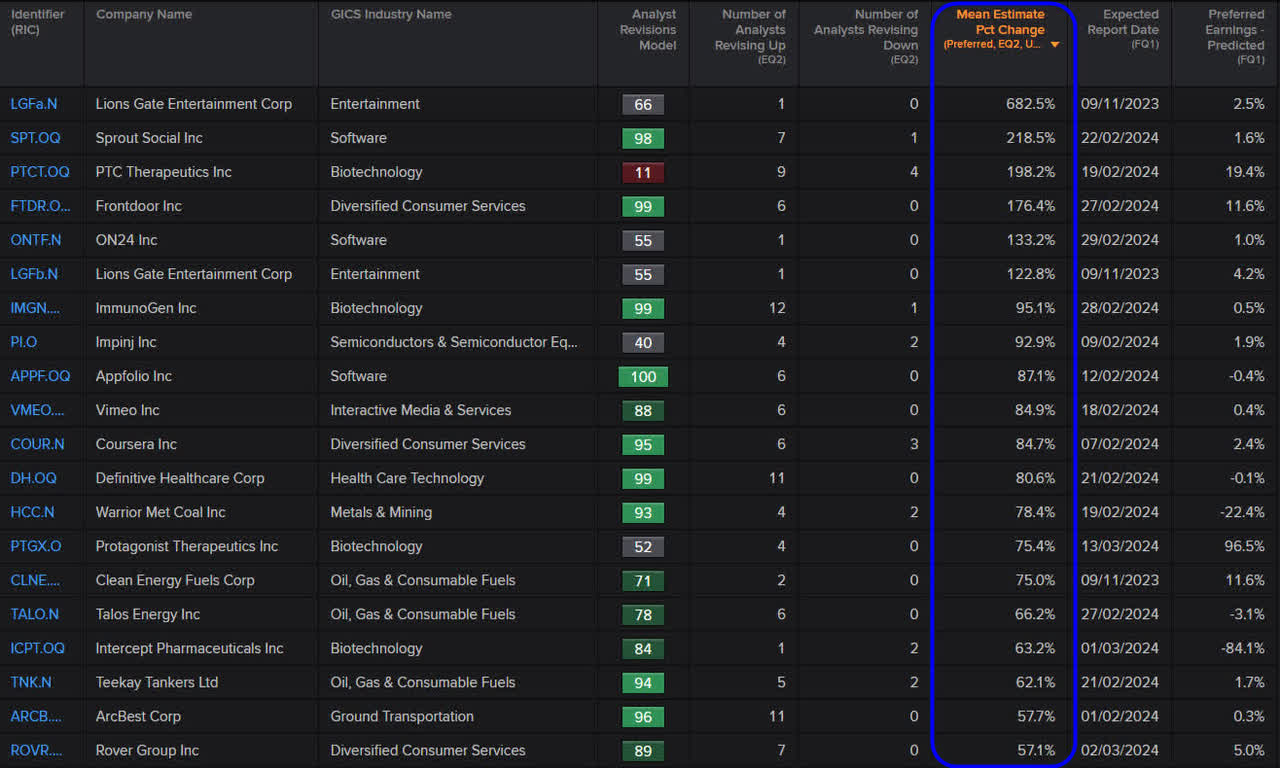This screenshot has height=768, width=1280.
Task: Open the SPT.OQ ticker link
Action: click(x=36, y=138)
